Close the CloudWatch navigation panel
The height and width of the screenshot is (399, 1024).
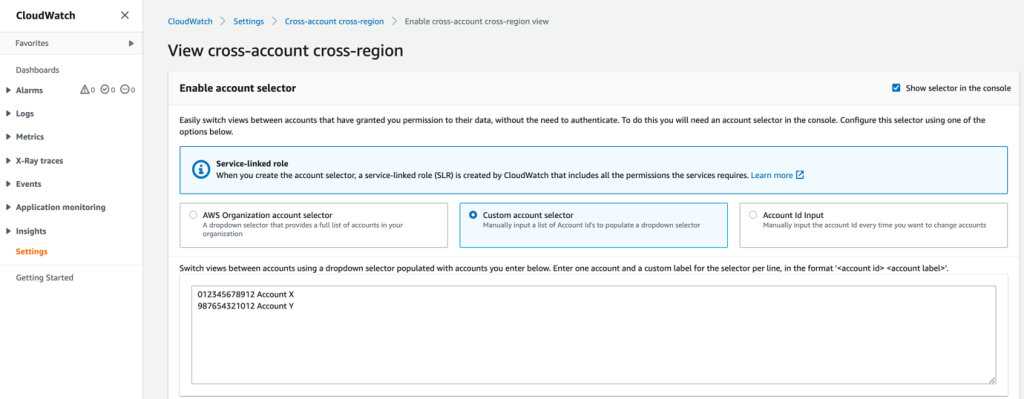[125, 15]
